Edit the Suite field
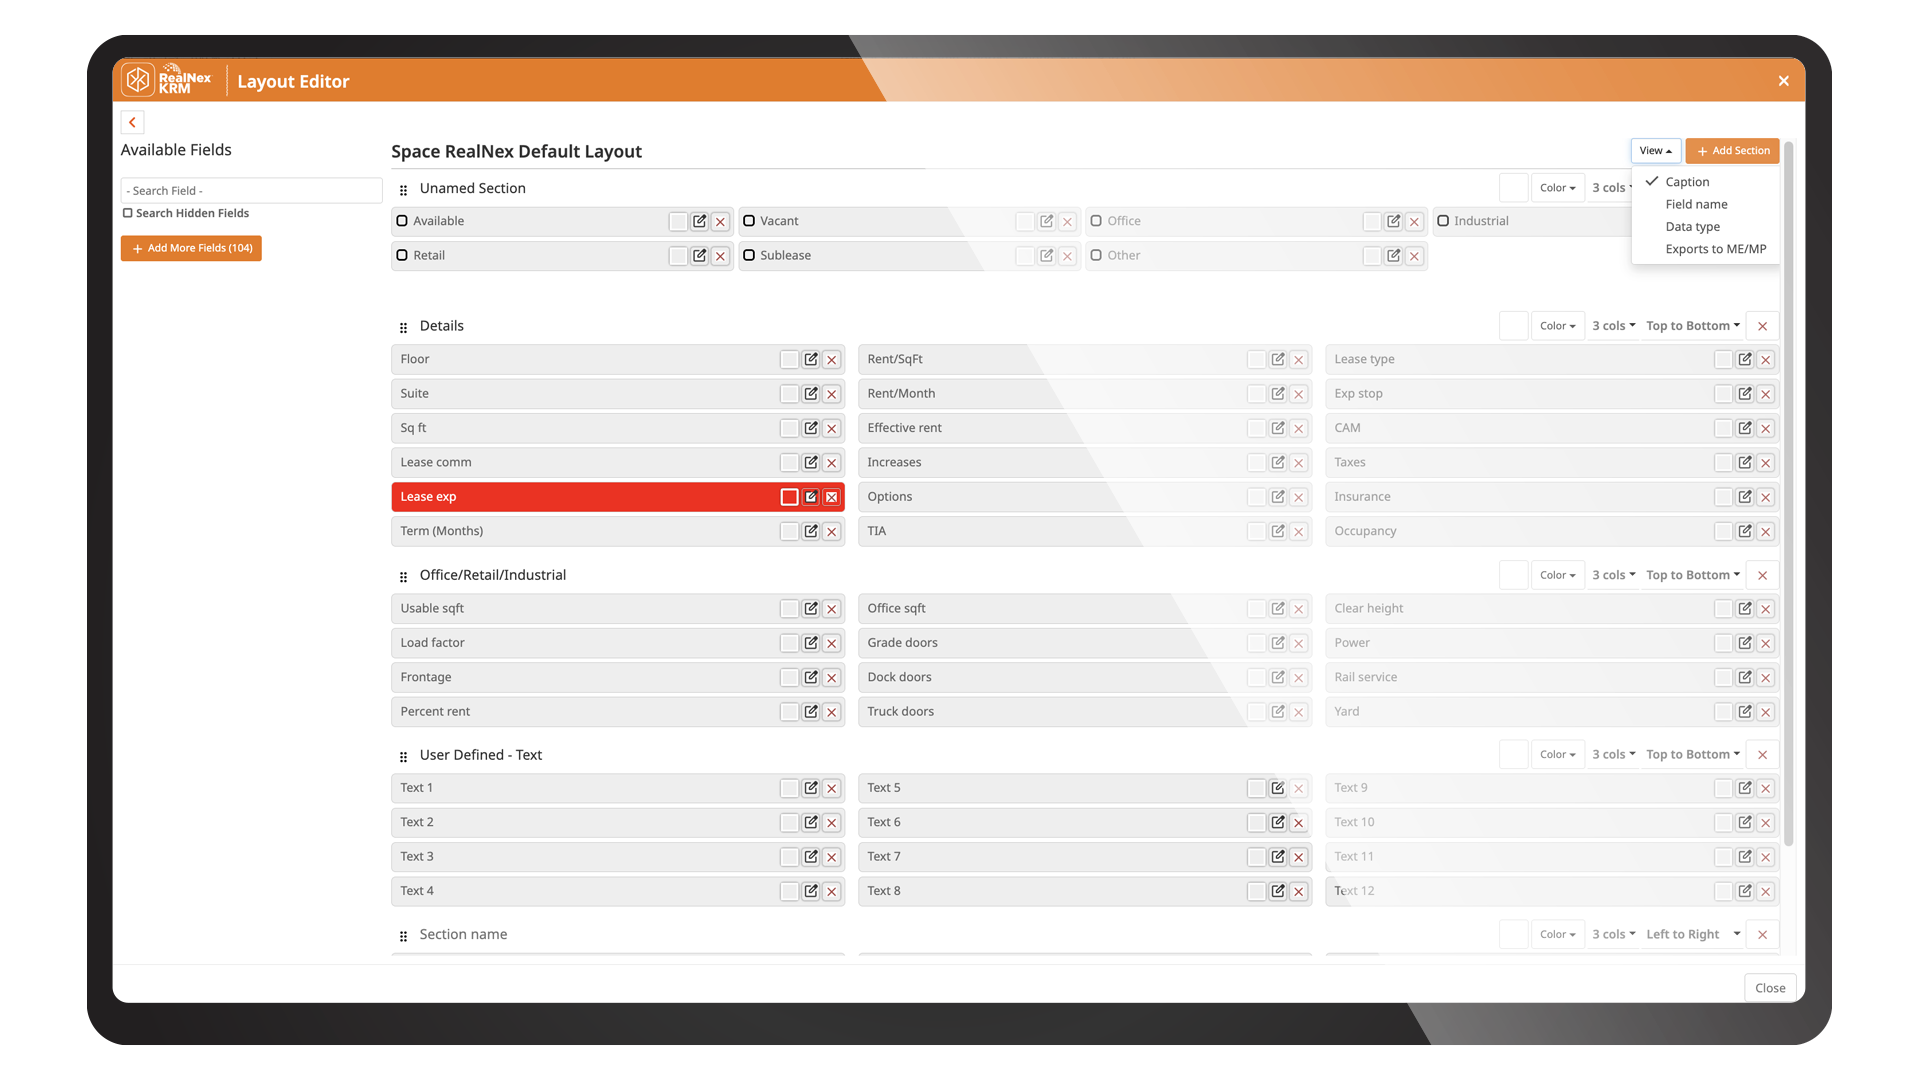The image size is (1920, 1080). click(x=811, y=394)
